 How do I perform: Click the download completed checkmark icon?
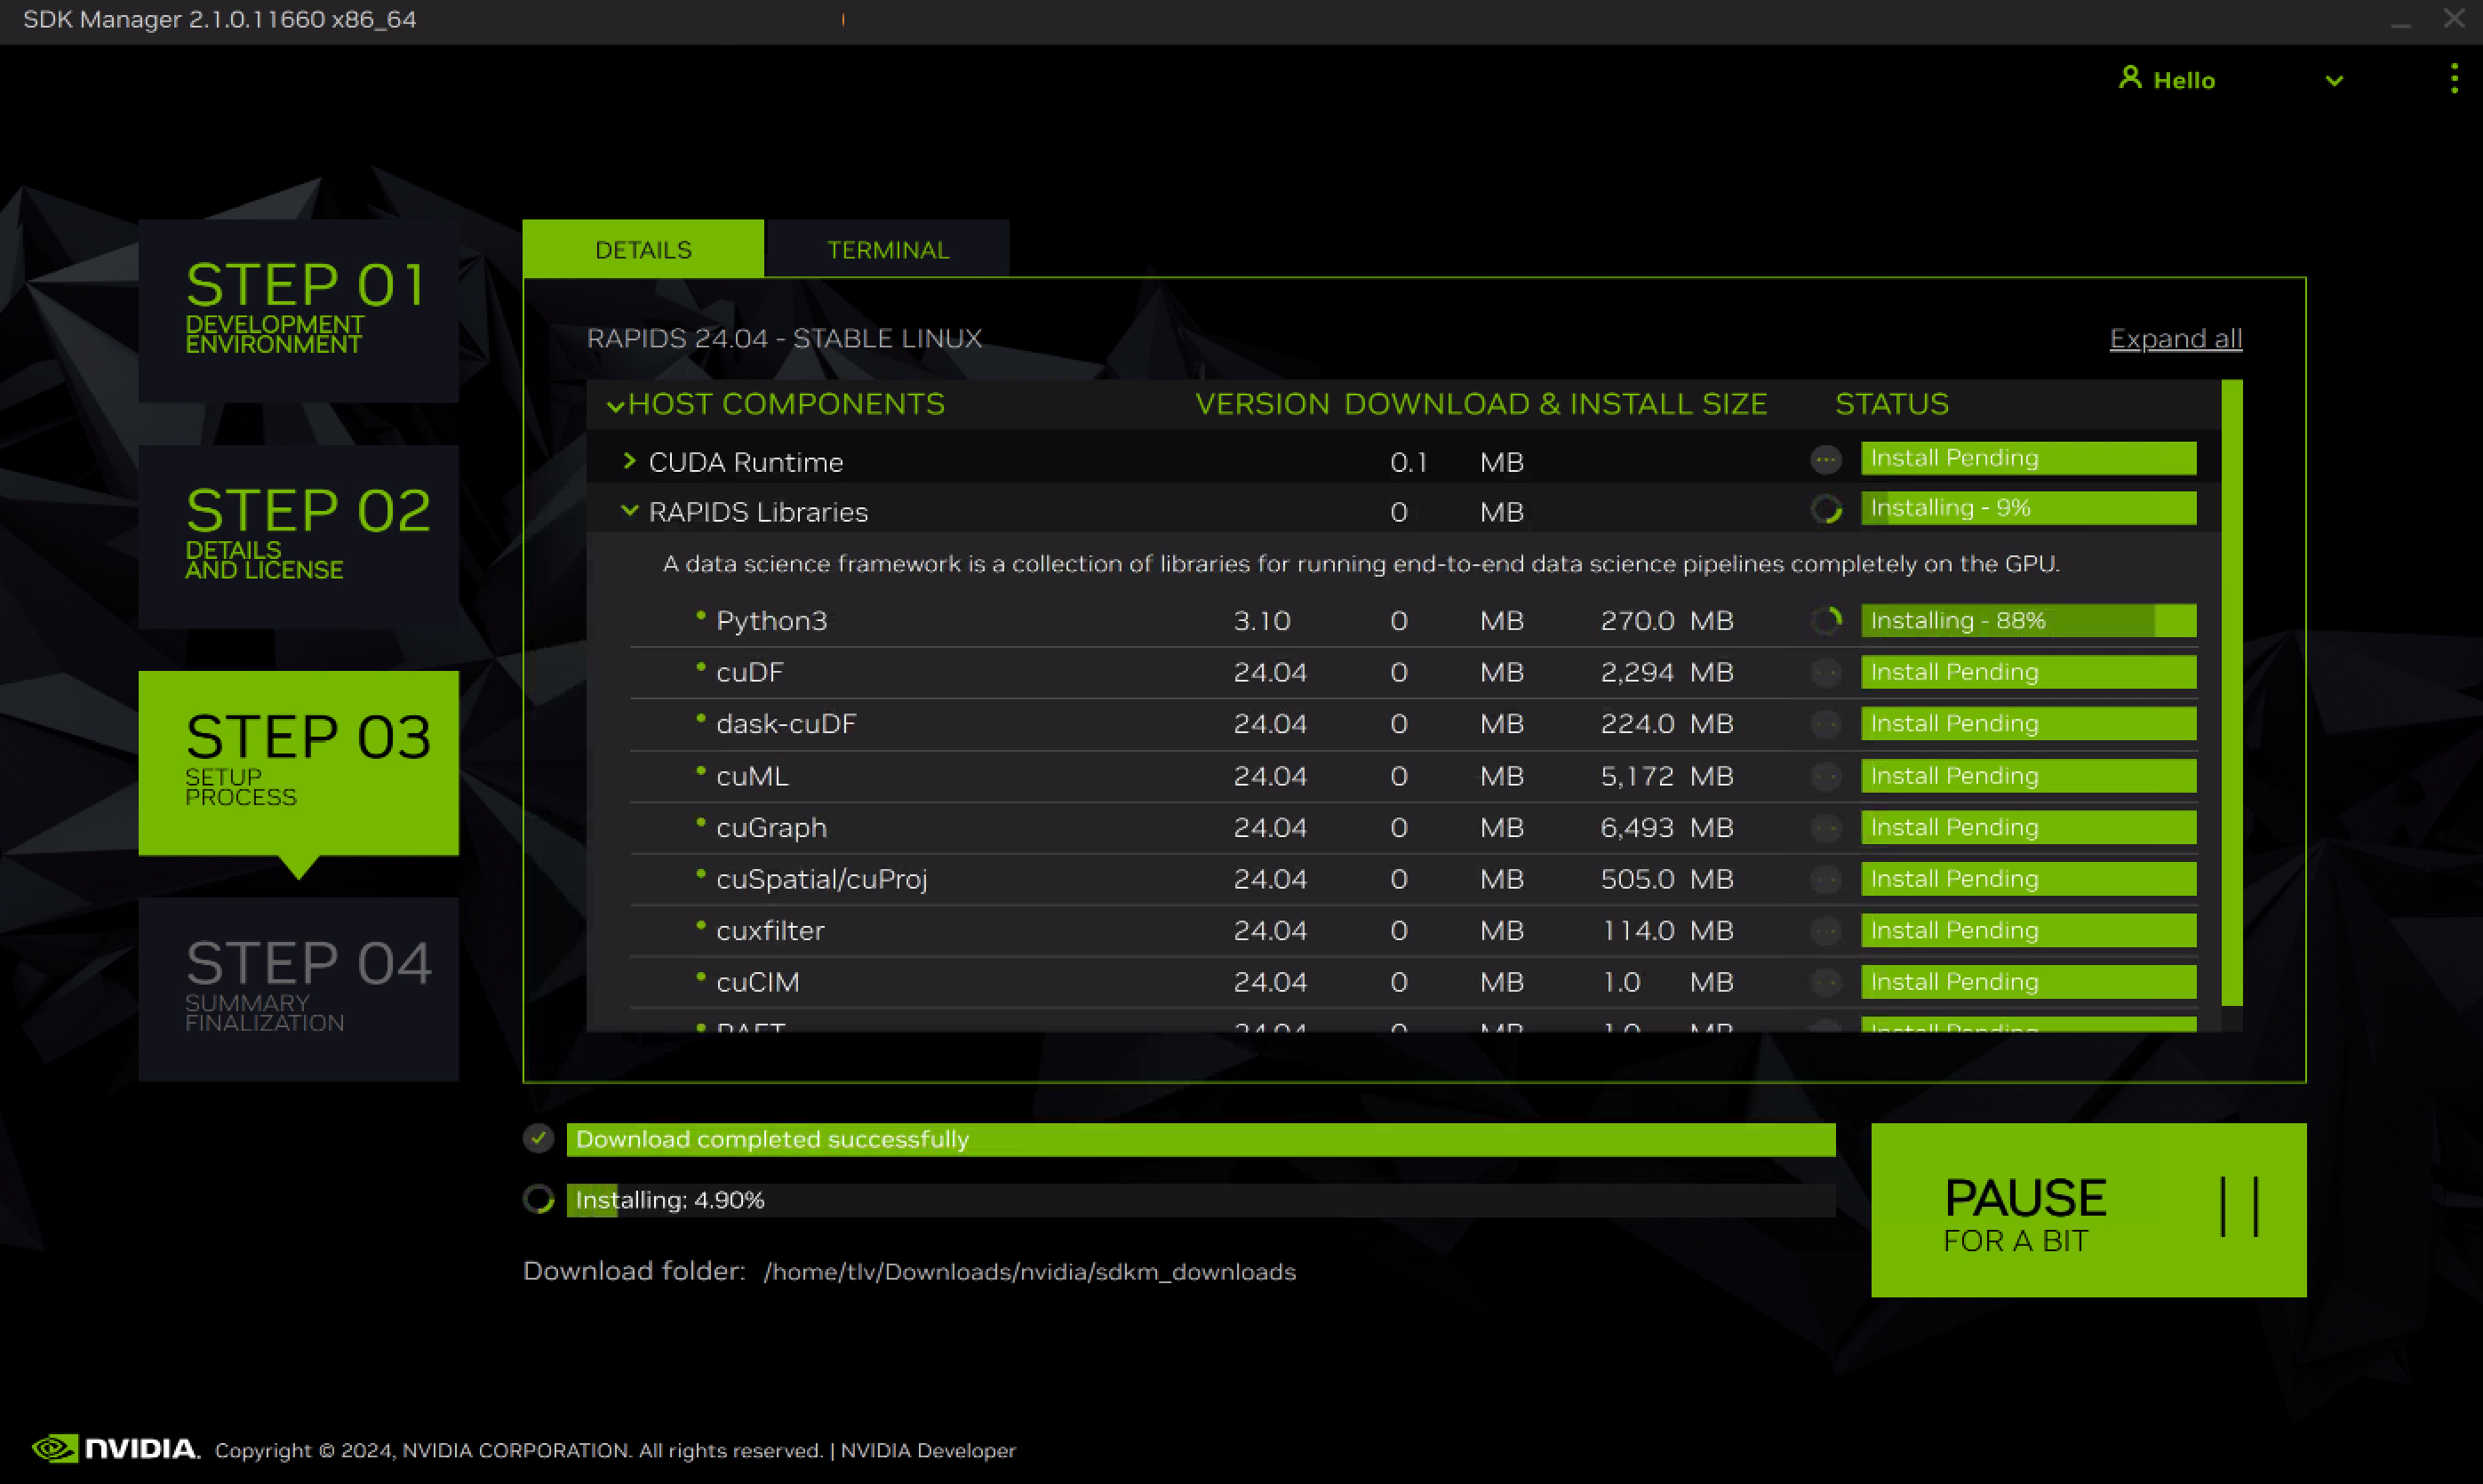[539, 1138]
